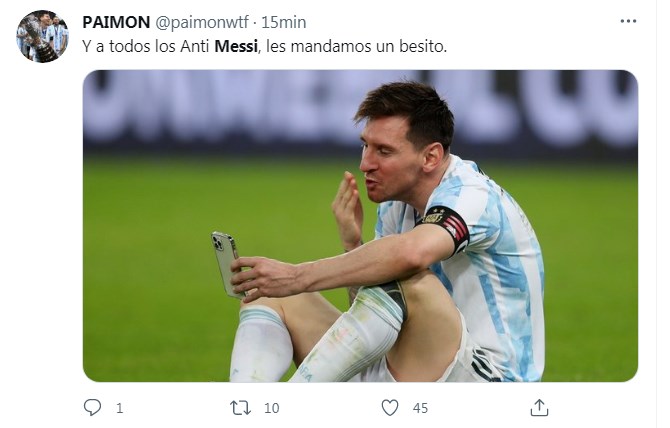Viewport: 670px width, 428px height.
Task: Visit the @paimonwtf handle
Action: (201, 22)
